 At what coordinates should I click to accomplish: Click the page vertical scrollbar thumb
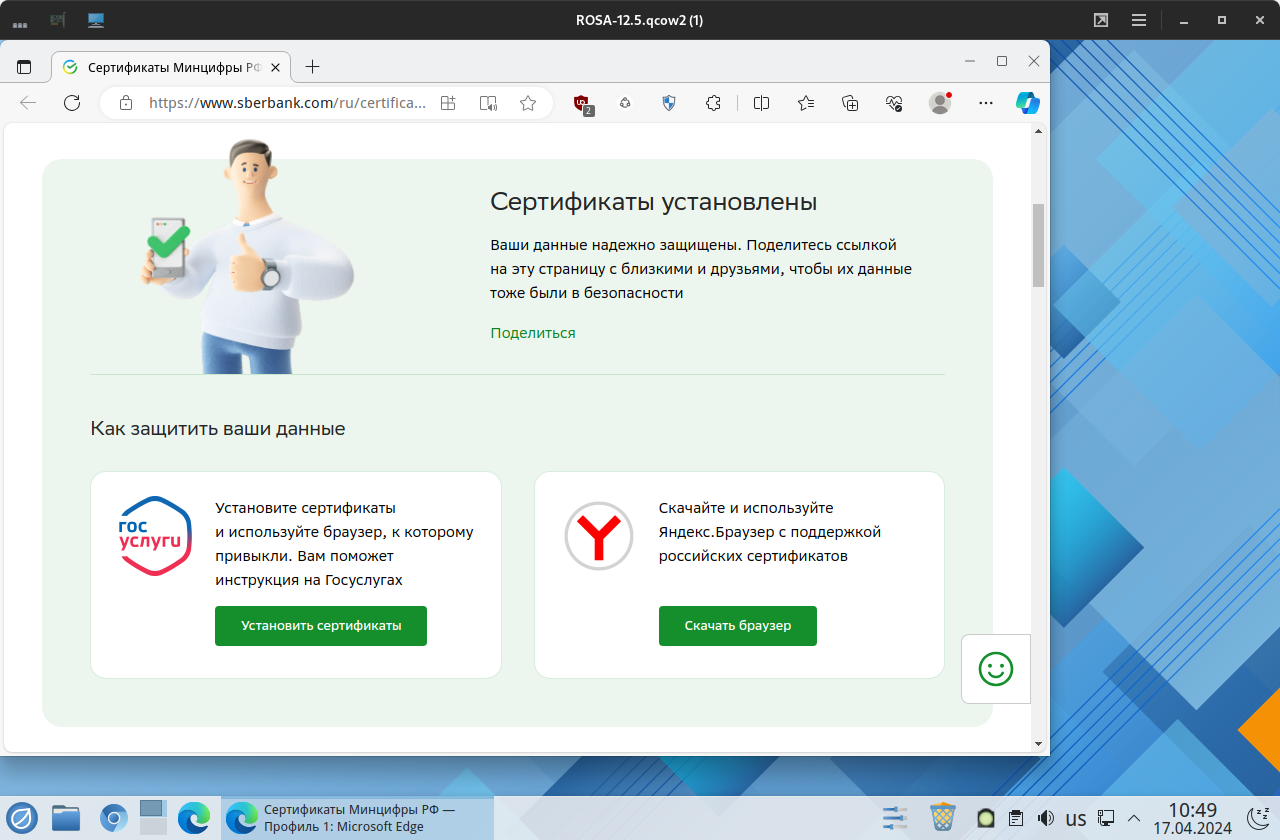(x=1038, y=245)
